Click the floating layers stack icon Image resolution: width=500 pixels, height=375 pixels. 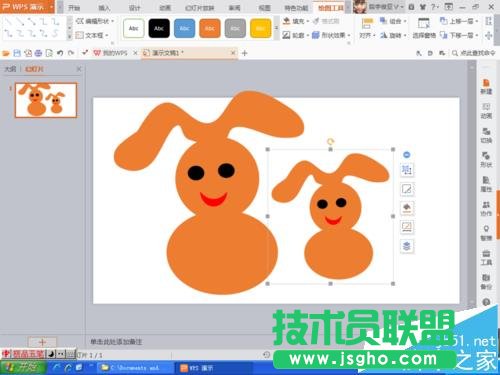[407, 246]
